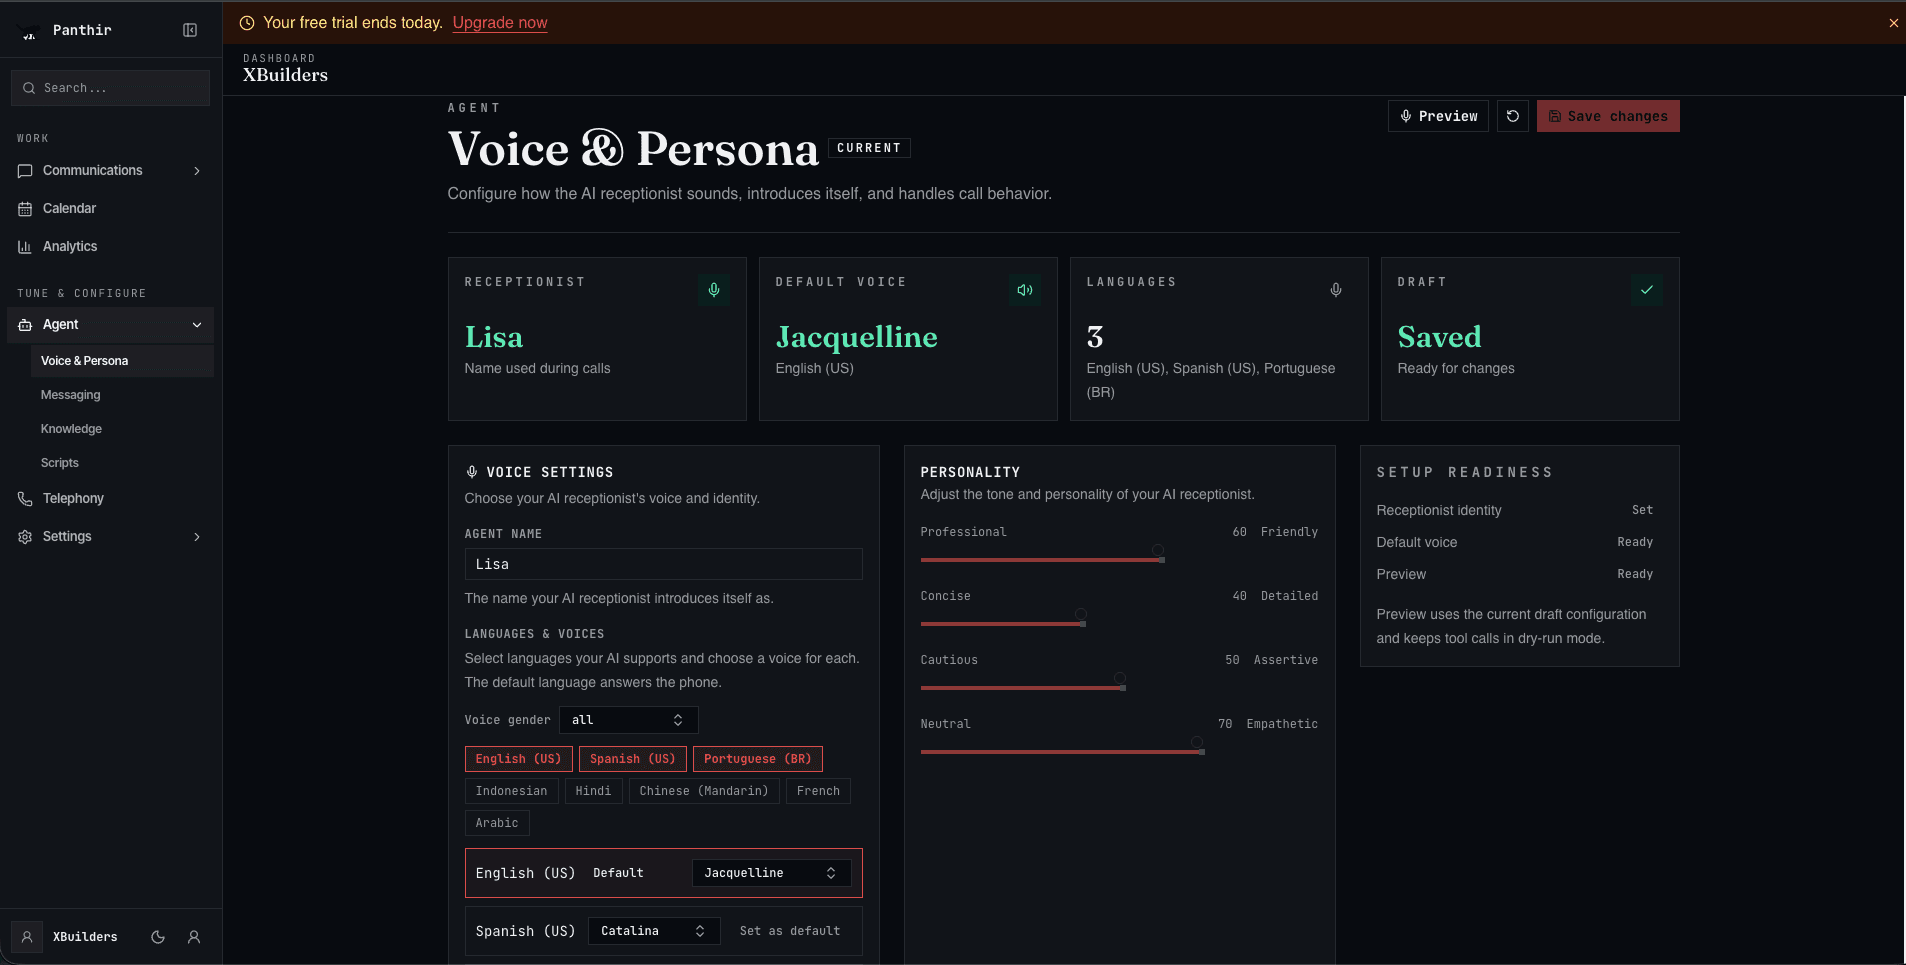Collapse the sidebar panel icon
This screenshot has width=1906, height=965.
(190, 30)
